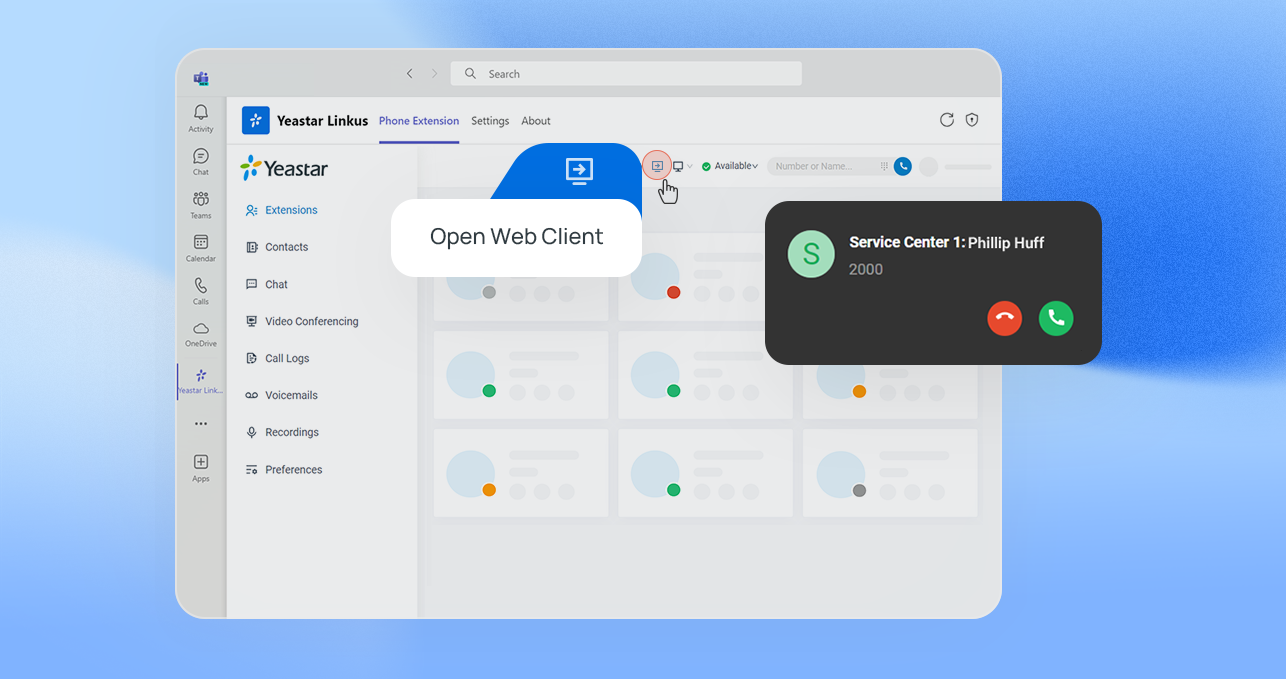Click the blue call button in dial bar
The width and height of the screenshot is (1286, 679).
(x=903, y=166)
